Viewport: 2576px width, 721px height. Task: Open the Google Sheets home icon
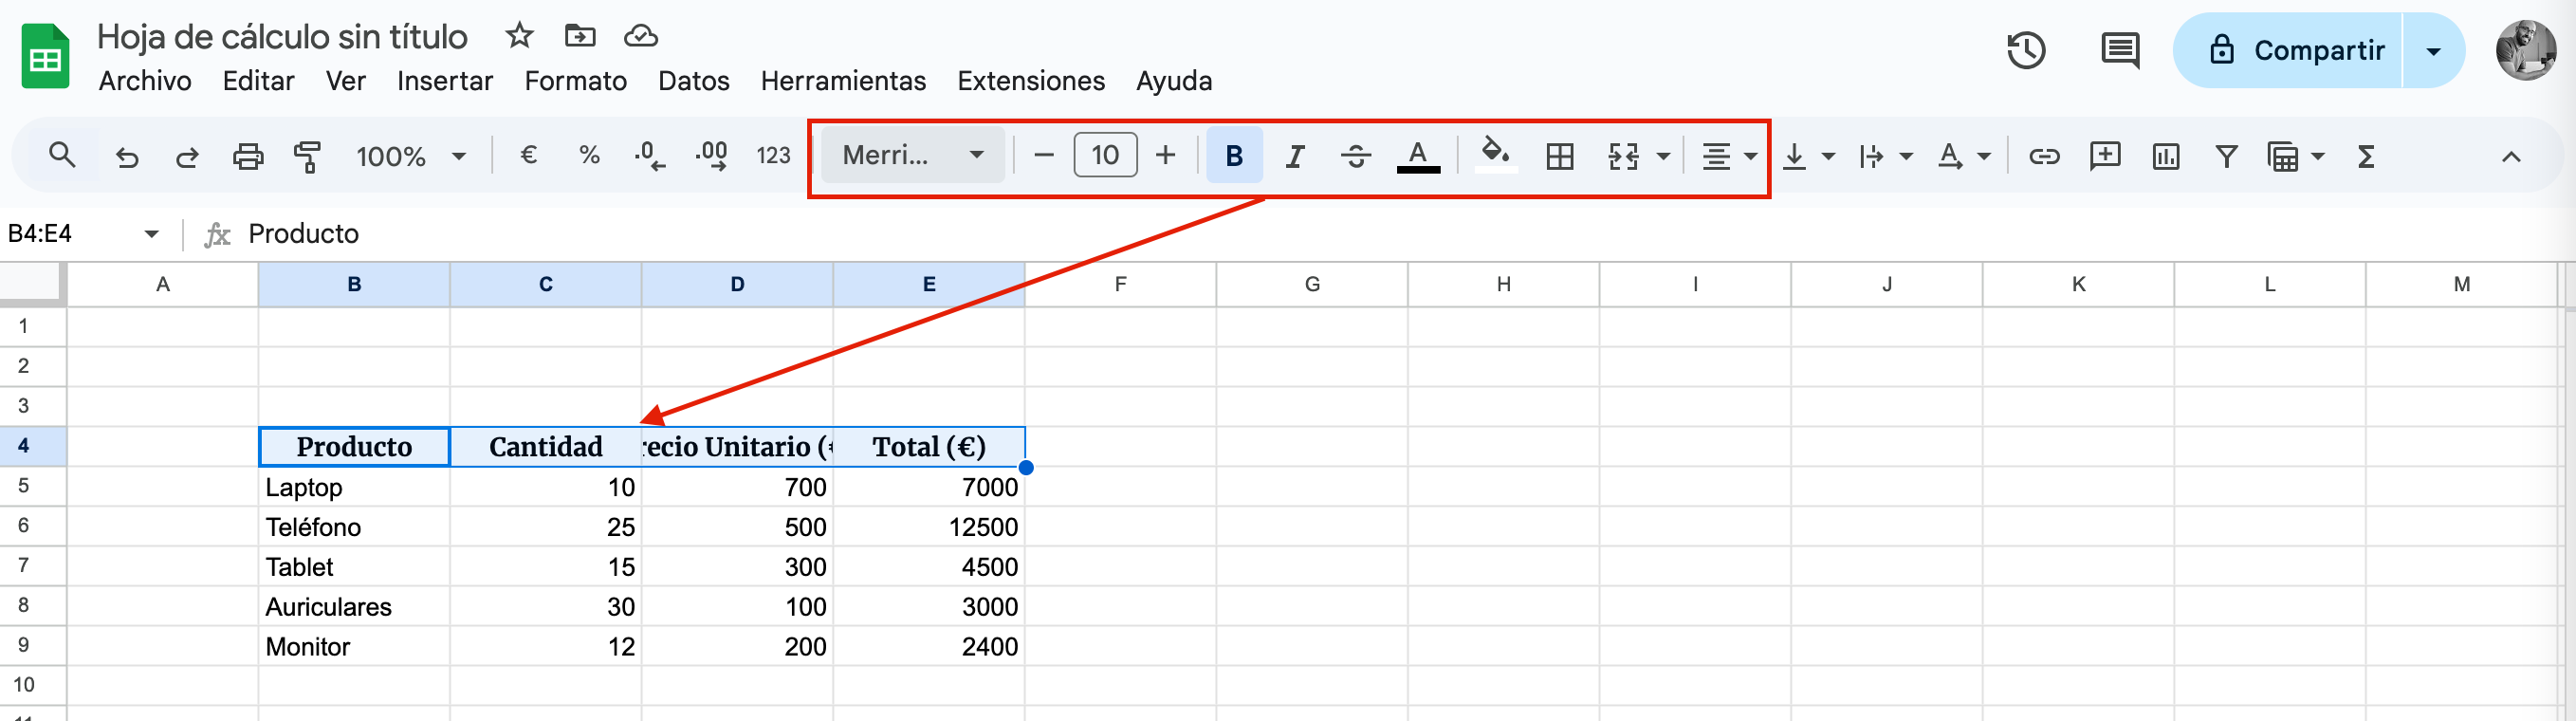click(x=45, y=56)
